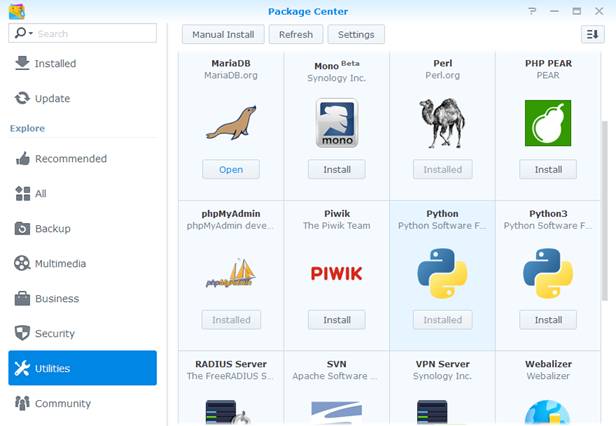Open the MariaDB package

coord(231,169)
